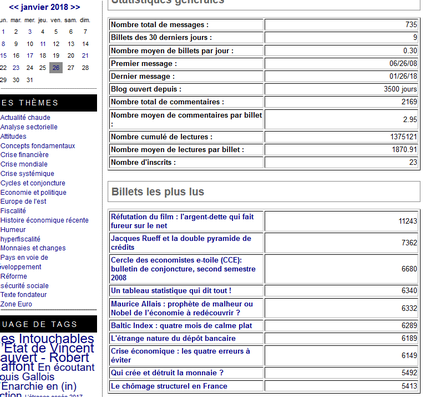The height and width of the screenshot is (397, 425).
Task: Click the Nombre d'inscrits label
Action: (143, 162)
